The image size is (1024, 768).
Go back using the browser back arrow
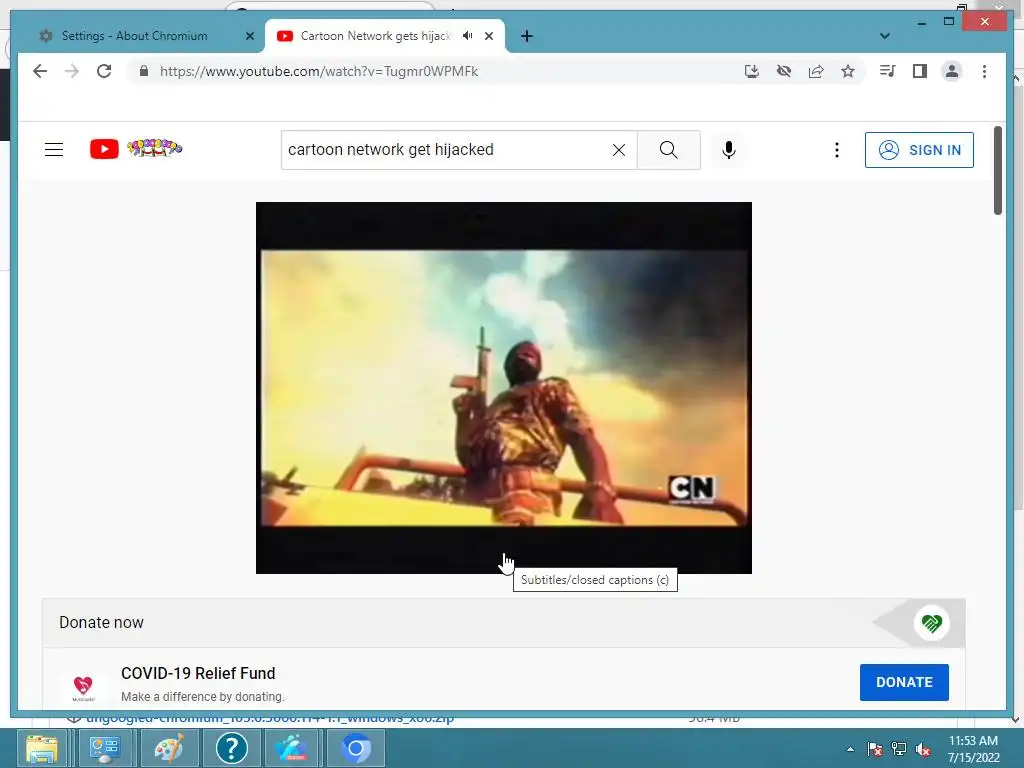pyautogui.click(x=40, y=71)
